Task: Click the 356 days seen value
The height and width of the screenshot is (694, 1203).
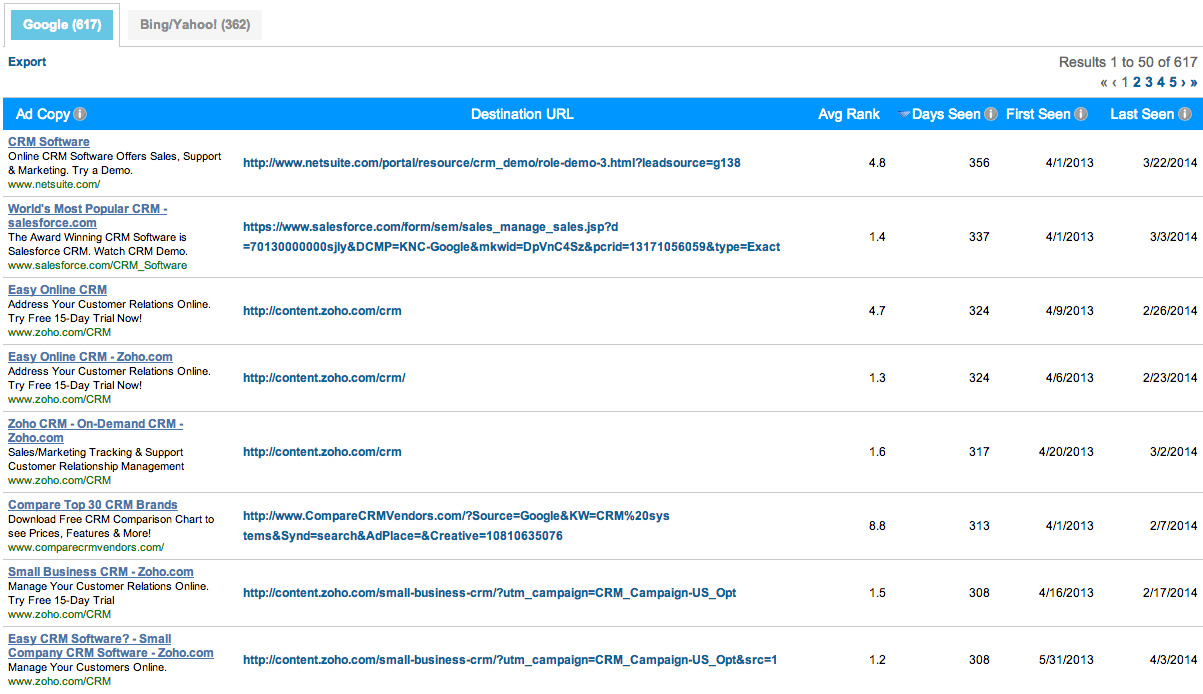Action: tap(979, 163)
